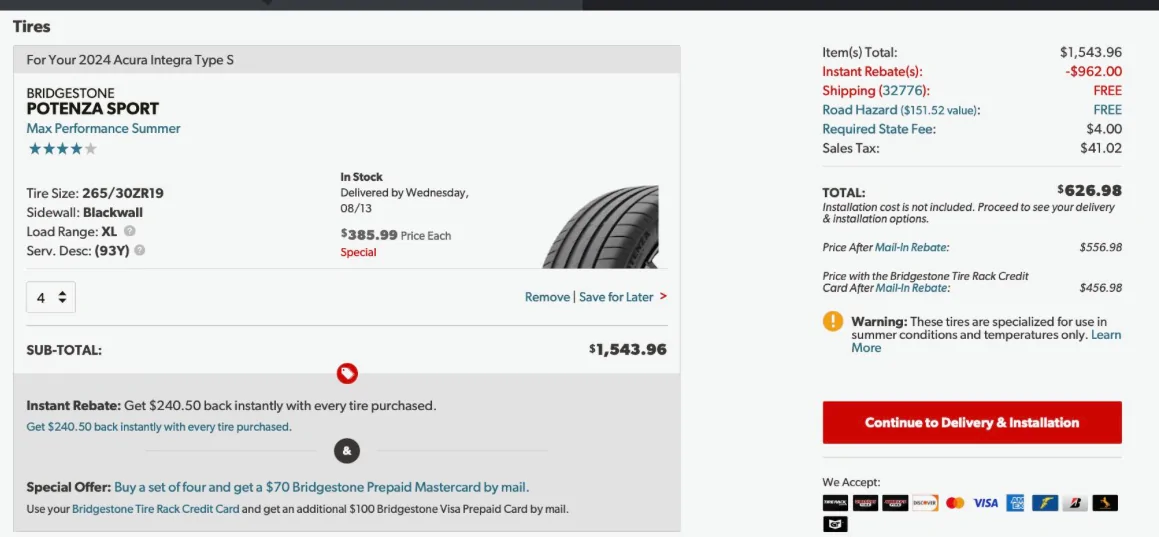Click the $70 Bridgestone Prepaid Mastercard offer link
Viewport: 1159px width, 537px height.
321,488
